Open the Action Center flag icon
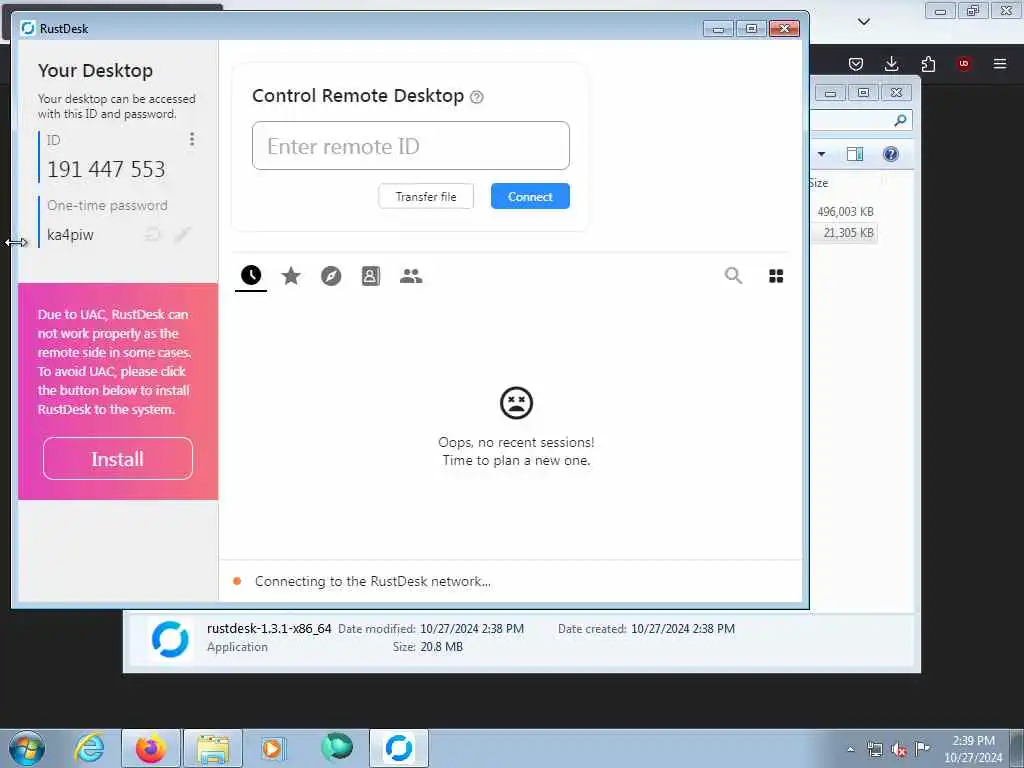The image size is (1024, 768). [922, 748]
